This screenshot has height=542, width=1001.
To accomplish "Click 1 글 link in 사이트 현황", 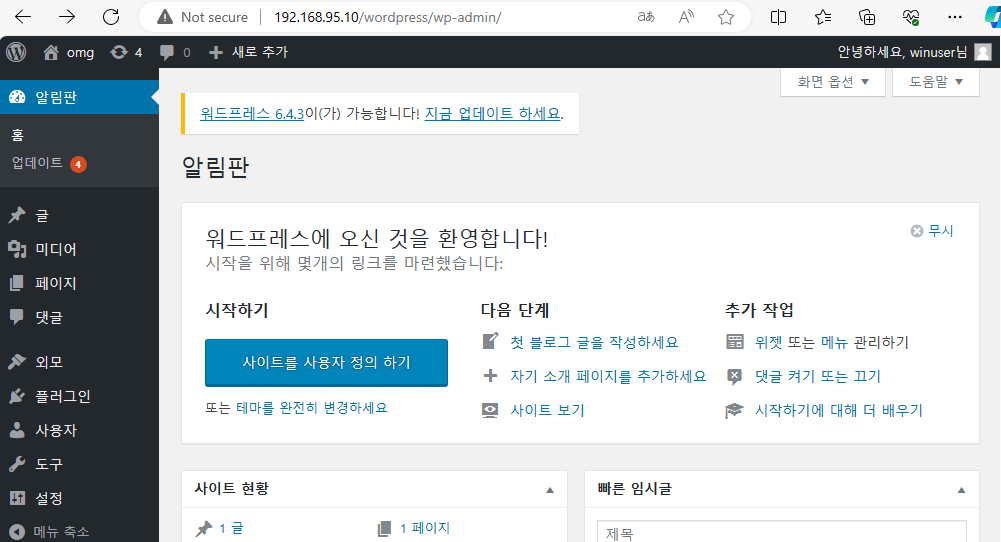I will 231,528.
